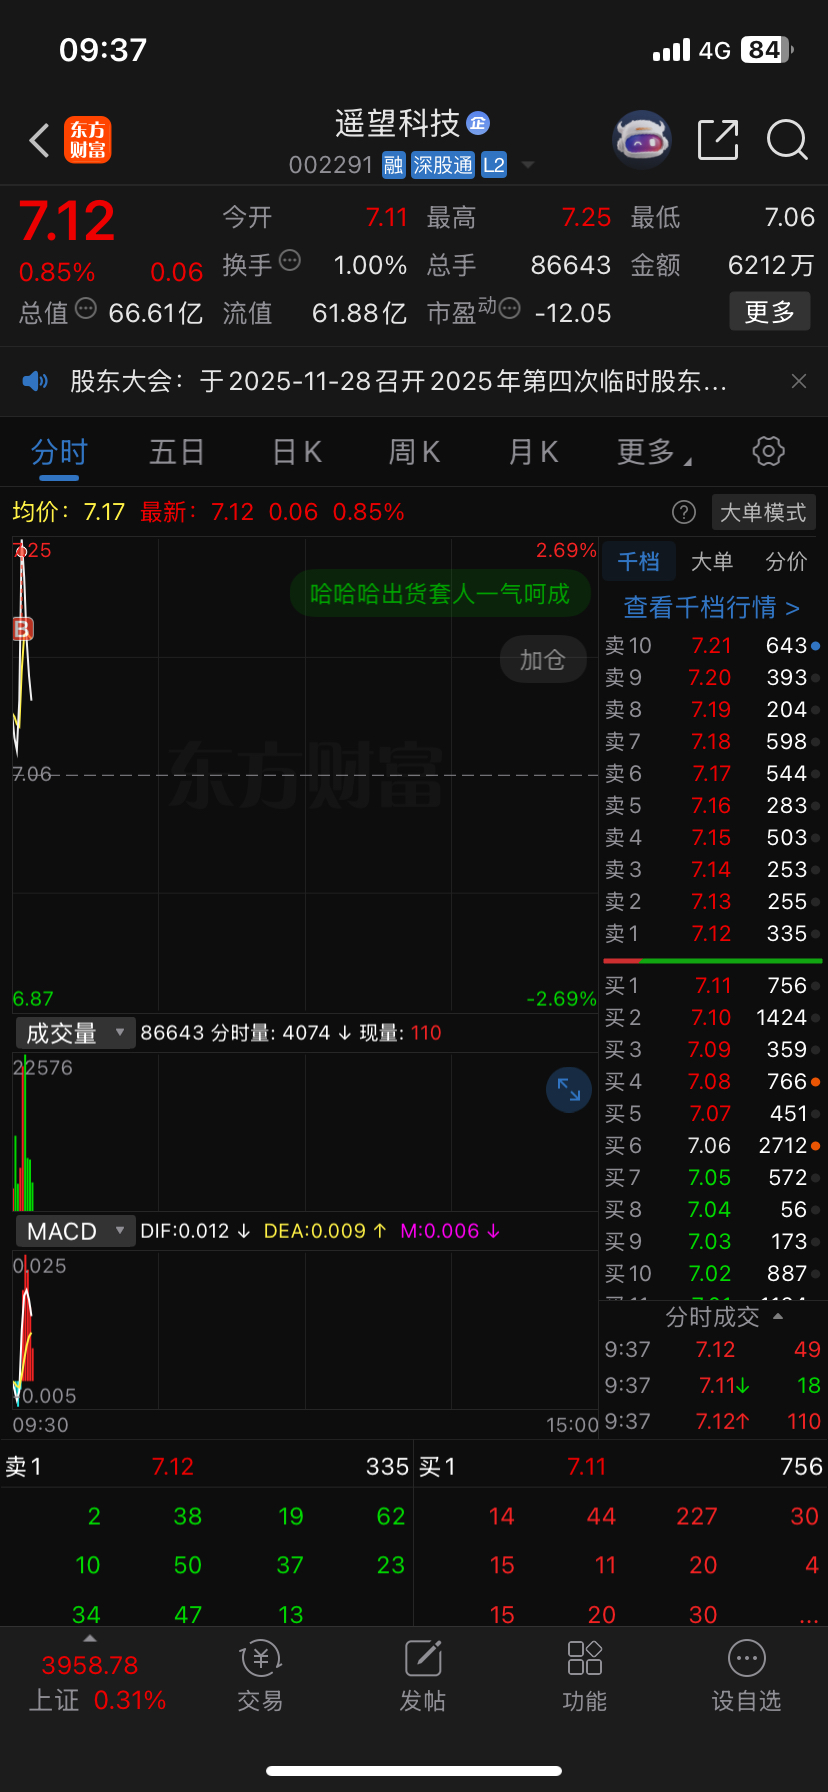Tap the volume bars chart

[x=305, y=1132]
